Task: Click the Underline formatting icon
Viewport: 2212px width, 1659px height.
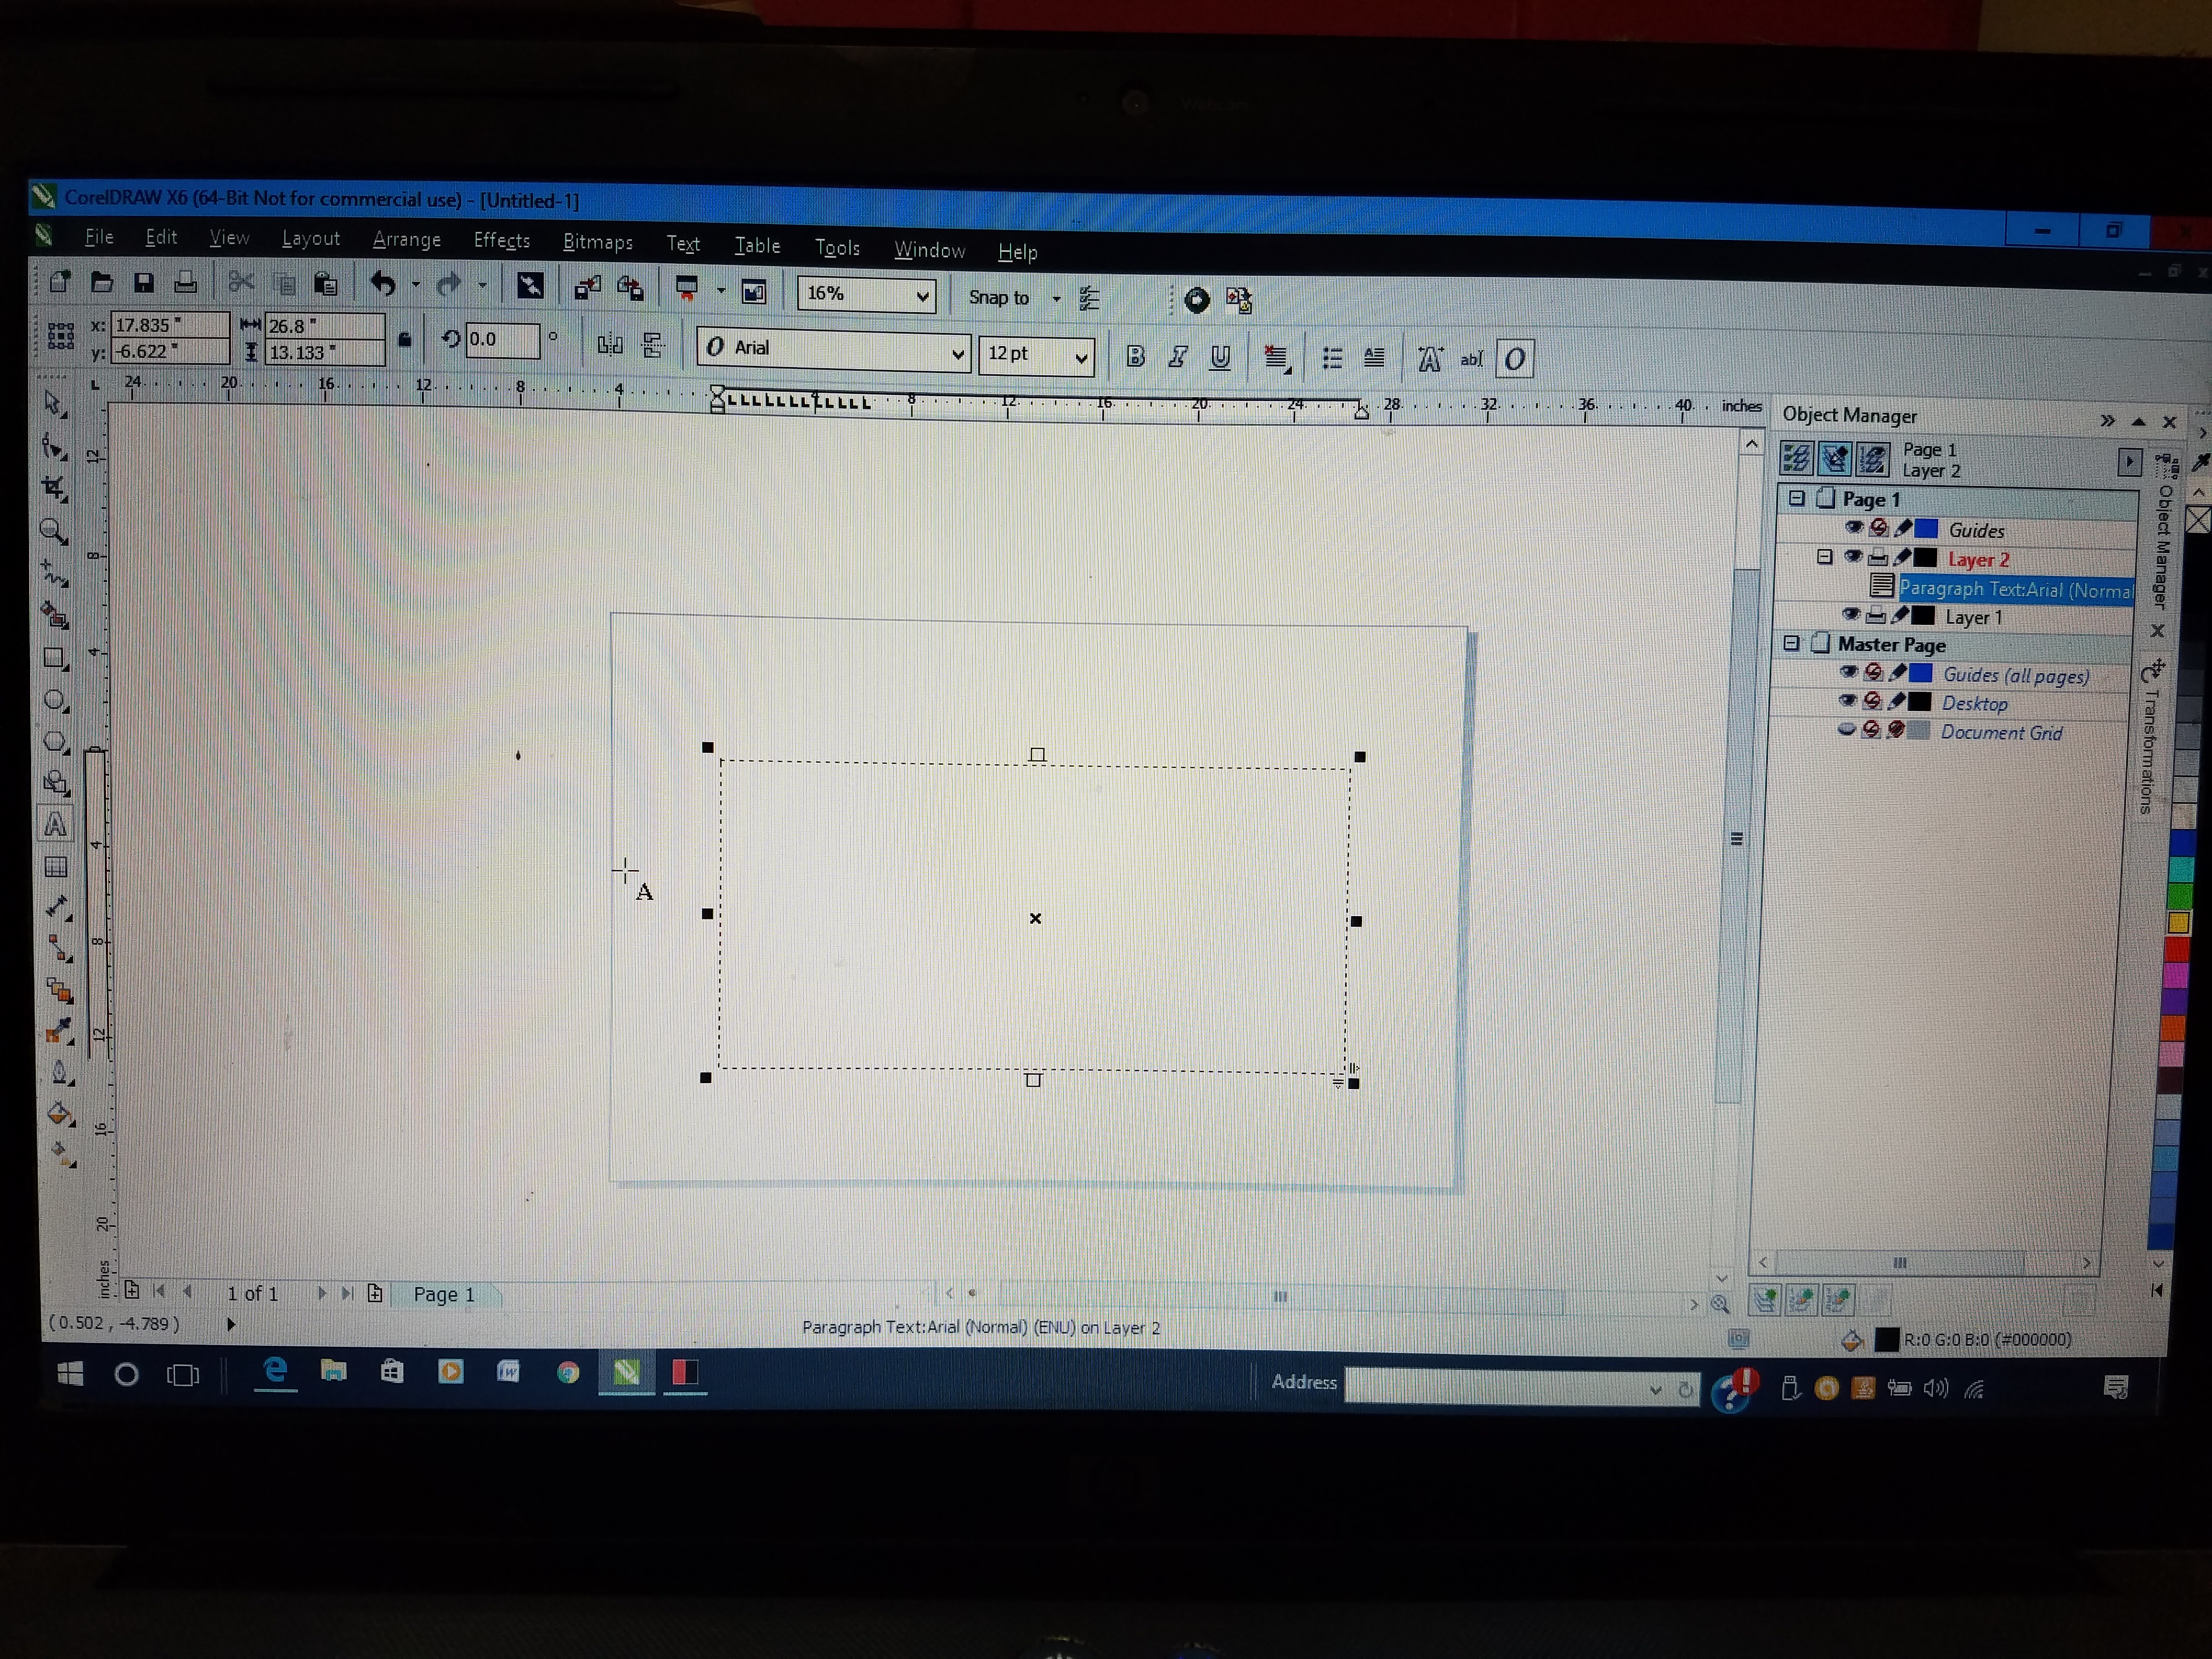Action: pos(1220,357)
